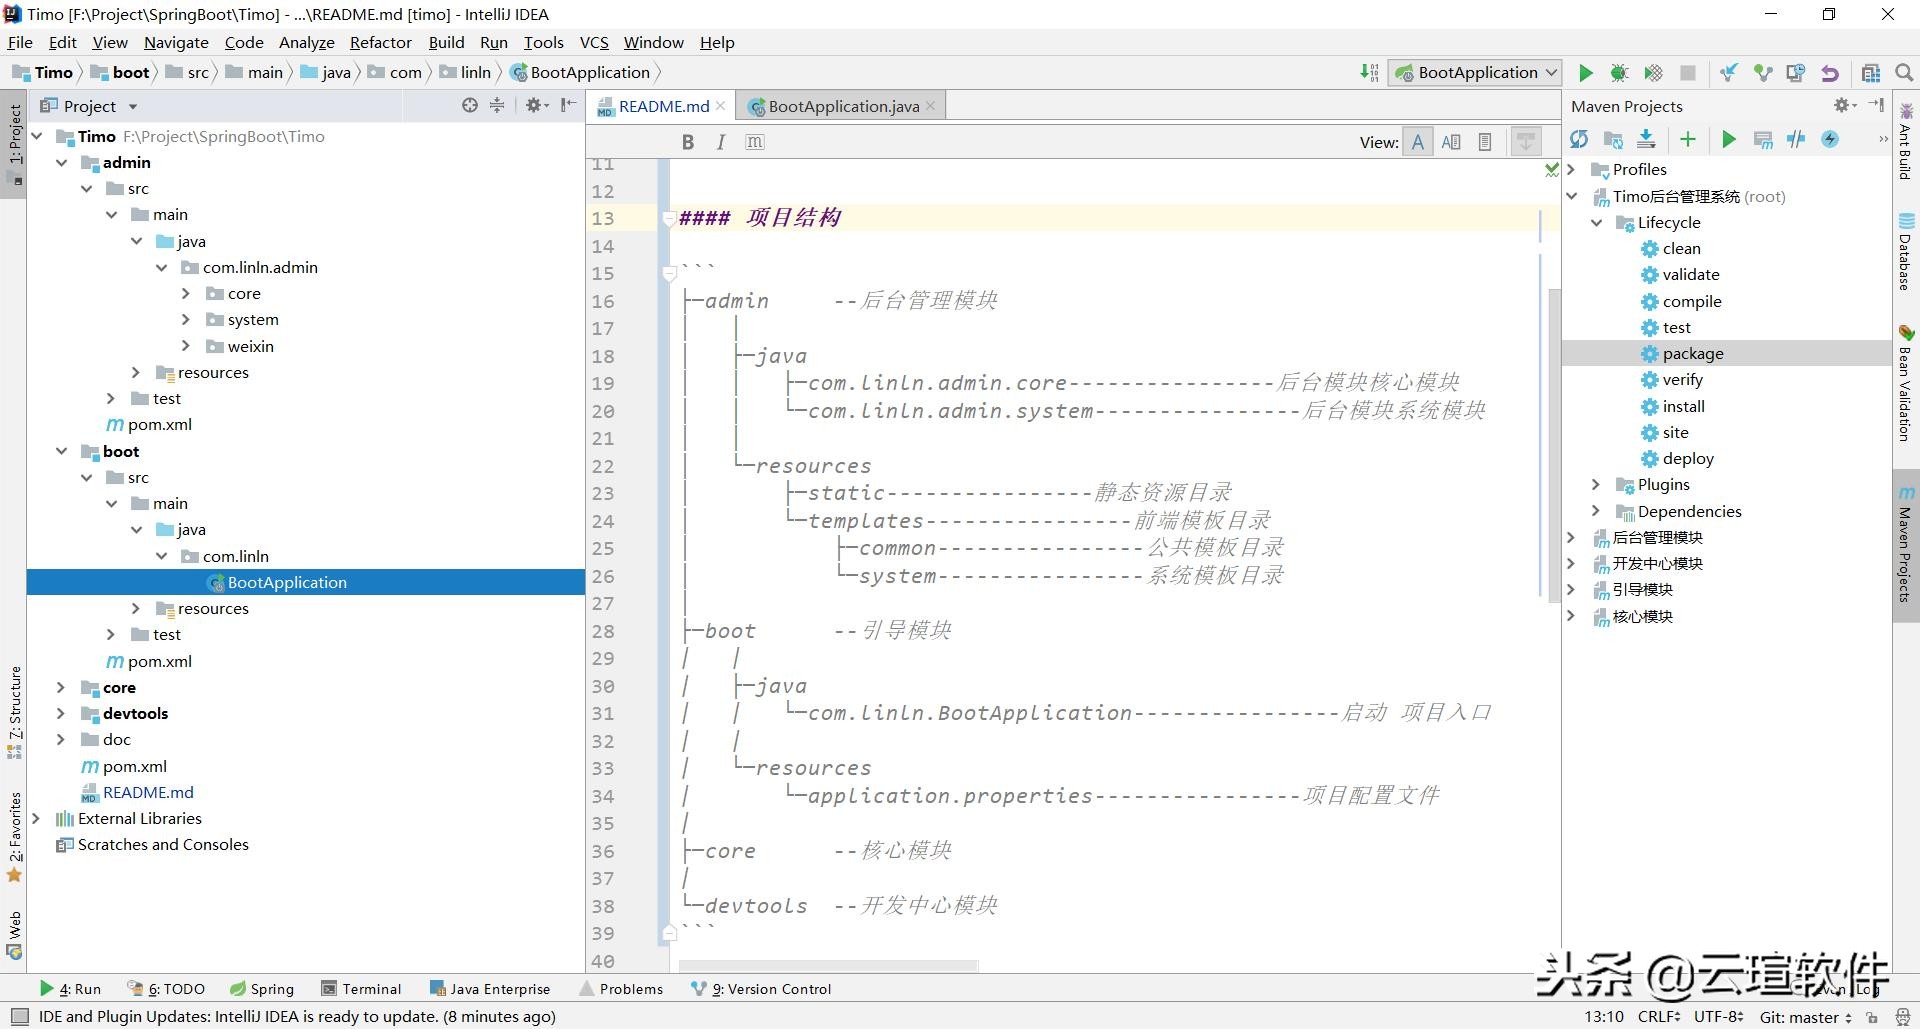Expand External Libraries node

(36, 818)
